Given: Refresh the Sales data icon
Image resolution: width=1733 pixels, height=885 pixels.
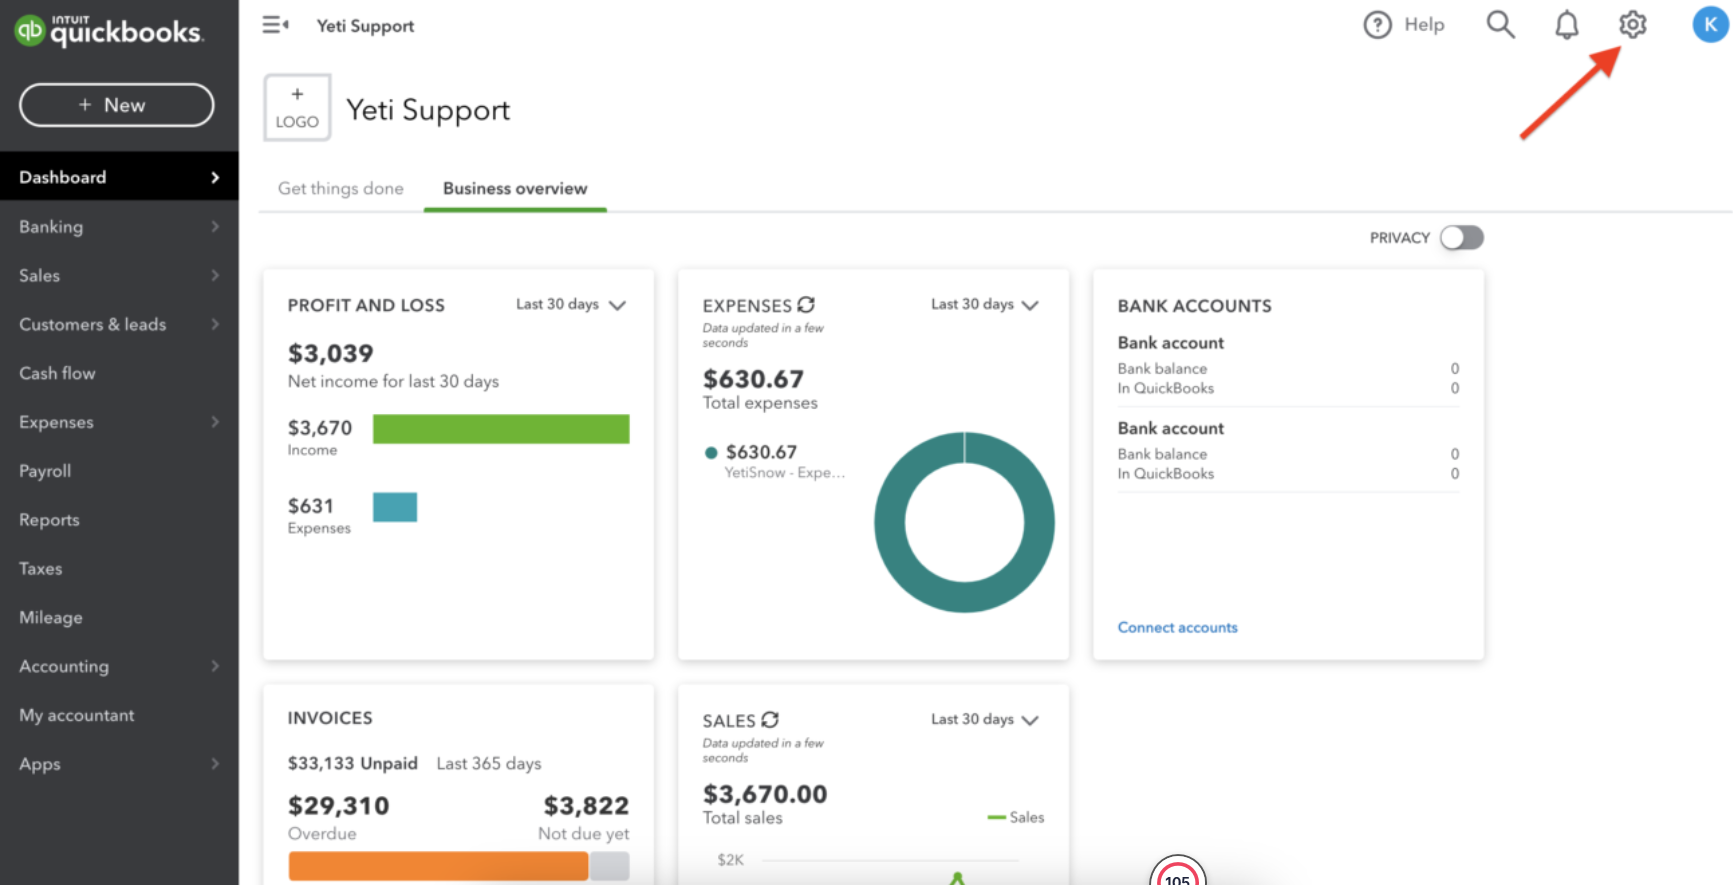Looking at the screenshot, I should click(x=769, y=719).
